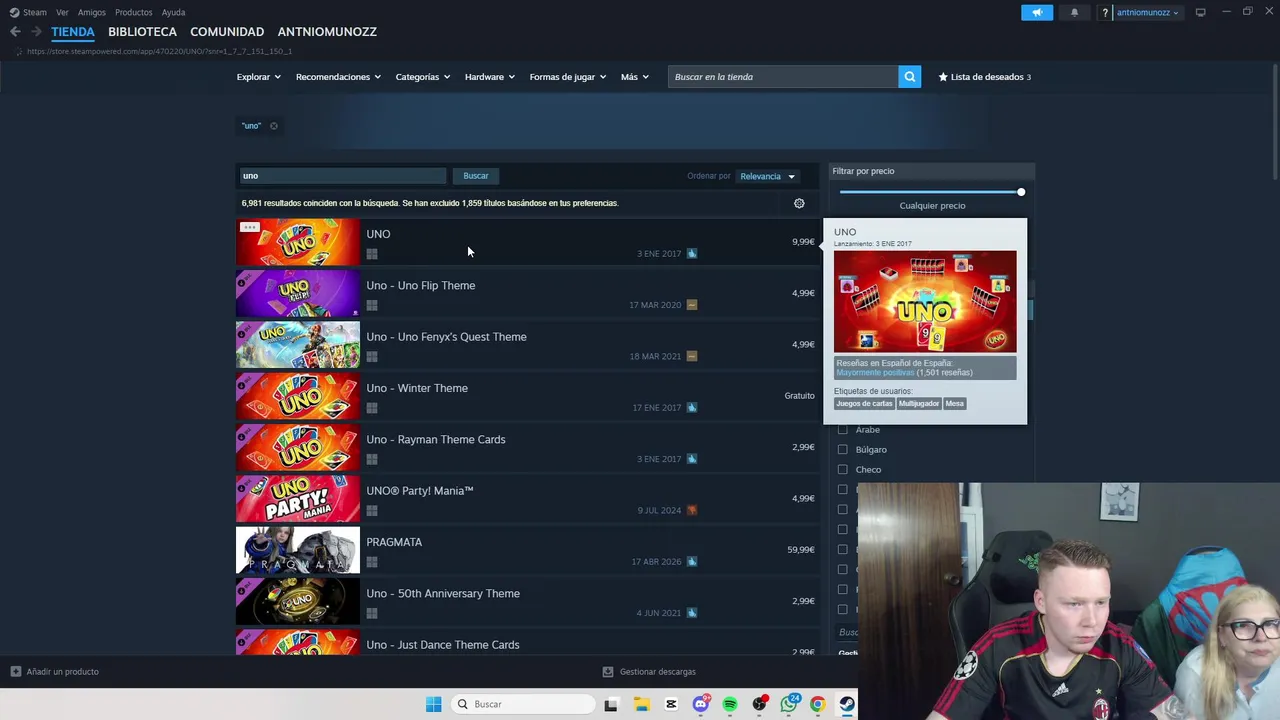Expand the Explorar store menu
1280x720 pixels.
258,77
